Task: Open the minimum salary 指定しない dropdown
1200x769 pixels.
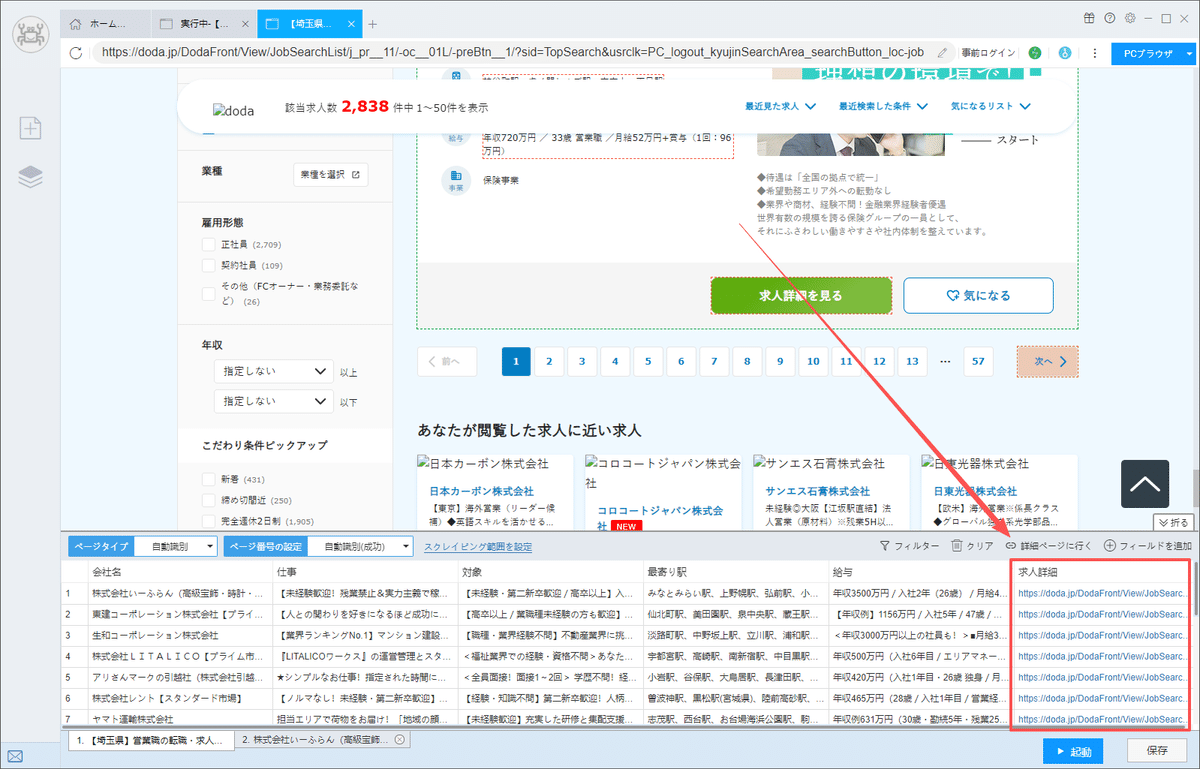Action: (x=274, y=372)
